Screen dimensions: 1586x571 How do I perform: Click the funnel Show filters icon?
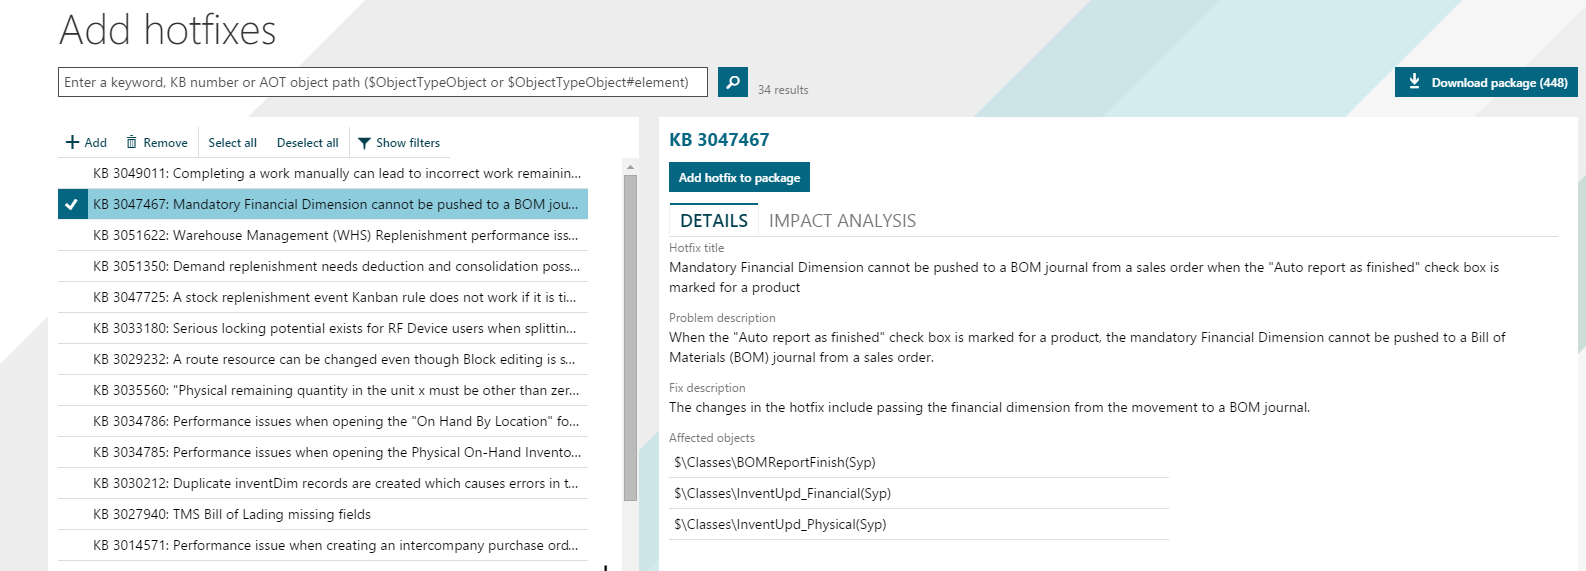coord(364,143)
